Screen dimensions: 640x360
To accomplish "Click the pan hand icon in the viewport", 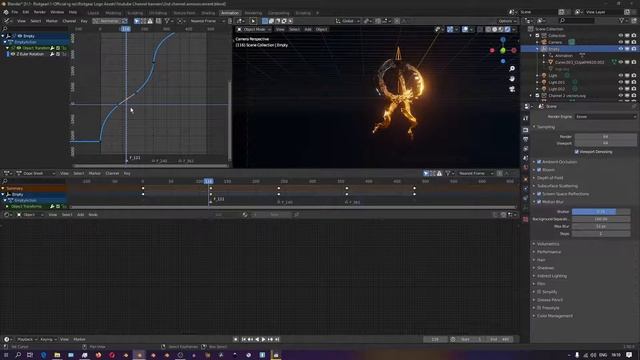I will click(512, 79).
